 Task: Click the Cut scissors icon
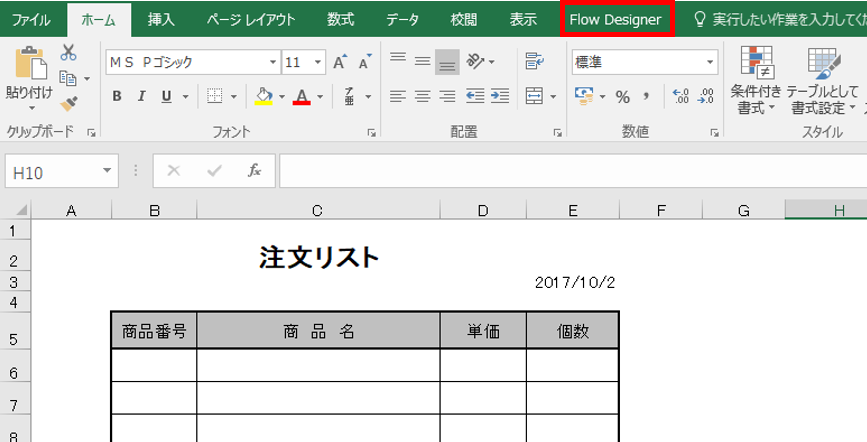pyautogui.click(x=68, y=53)
